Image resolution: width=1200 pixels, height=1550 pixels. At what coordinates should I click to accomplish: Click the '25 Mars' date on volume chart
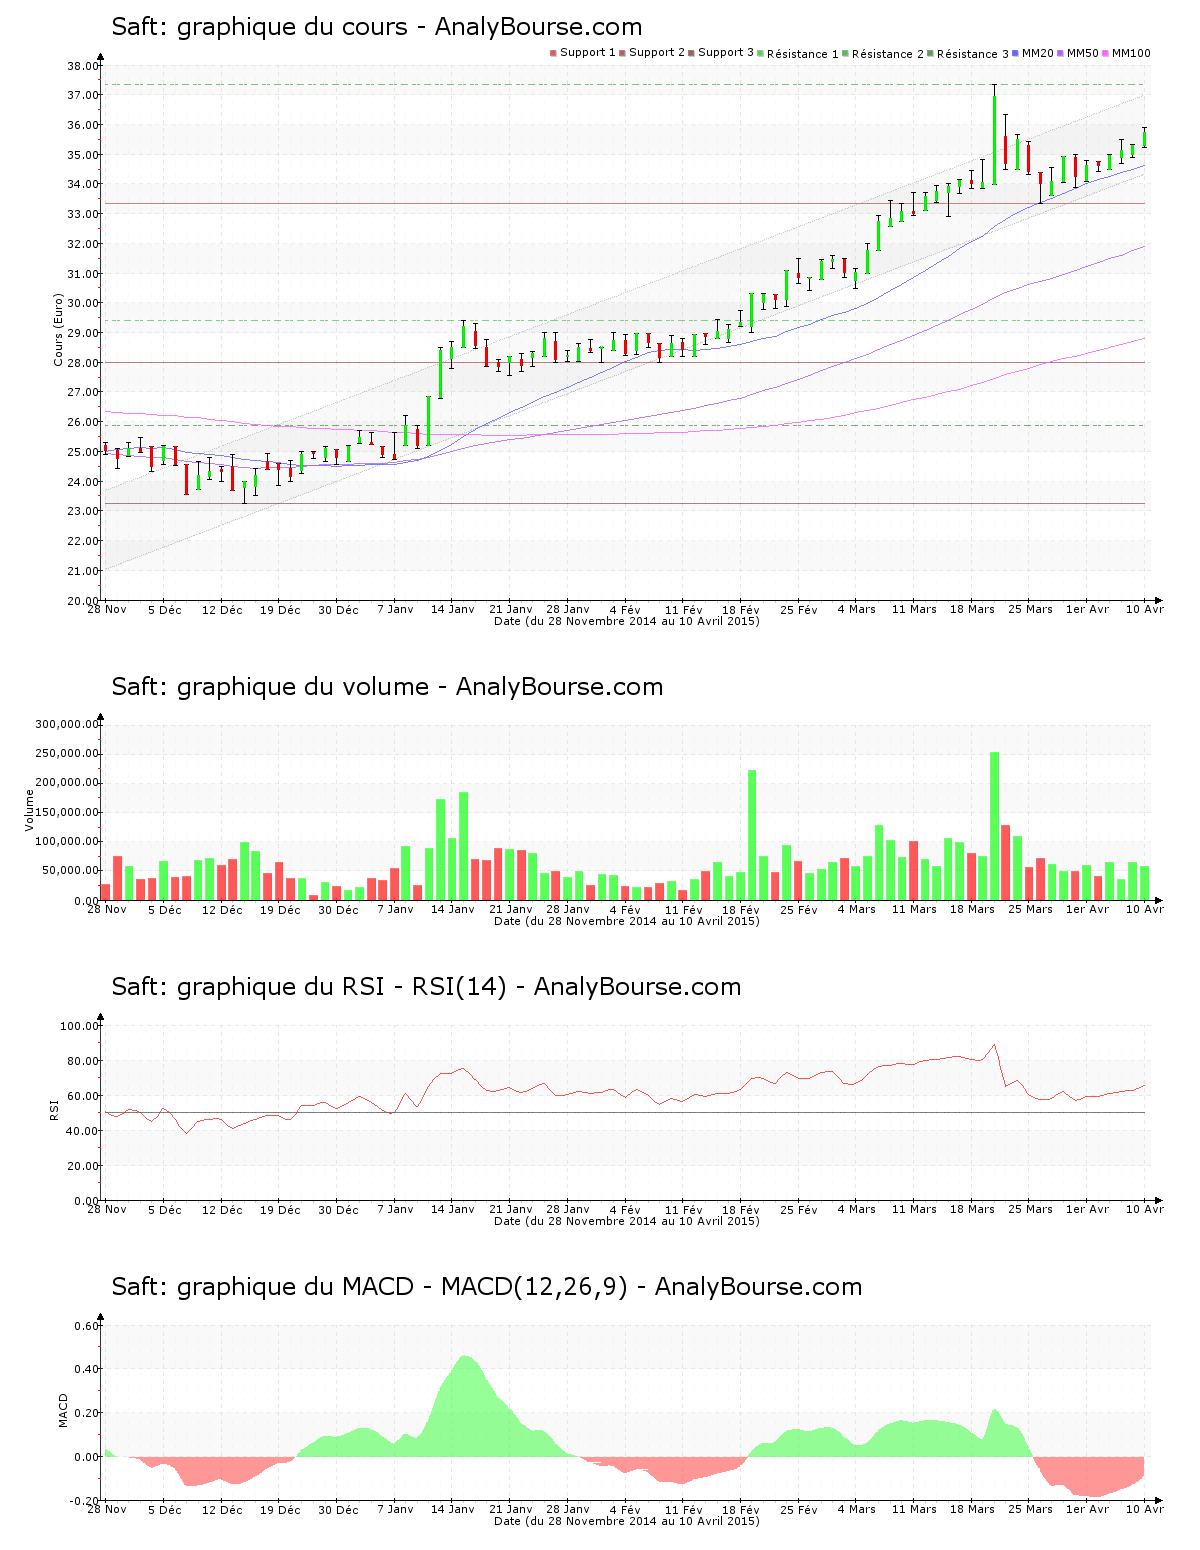(x=1030, y=909)
